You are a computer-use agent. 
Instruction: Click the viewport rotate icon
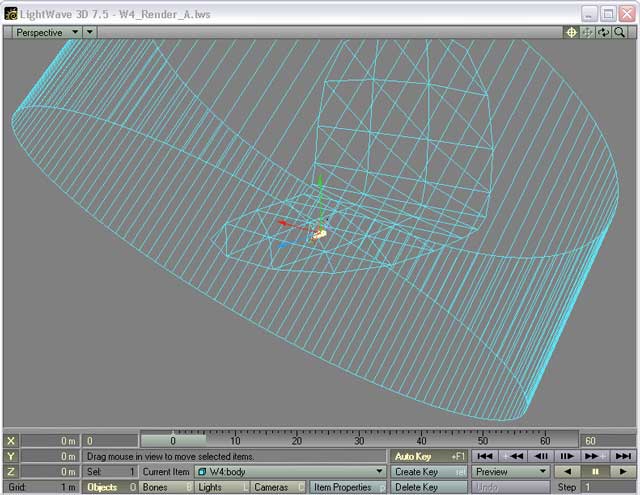pyautogui.click(x=604, y=32)
